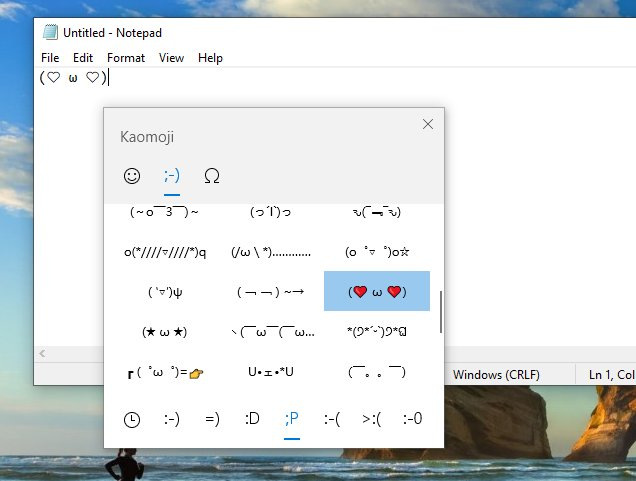Click the Kaomoji panel heading
This screenshot has width=636, height=481.
coord(147,137)
